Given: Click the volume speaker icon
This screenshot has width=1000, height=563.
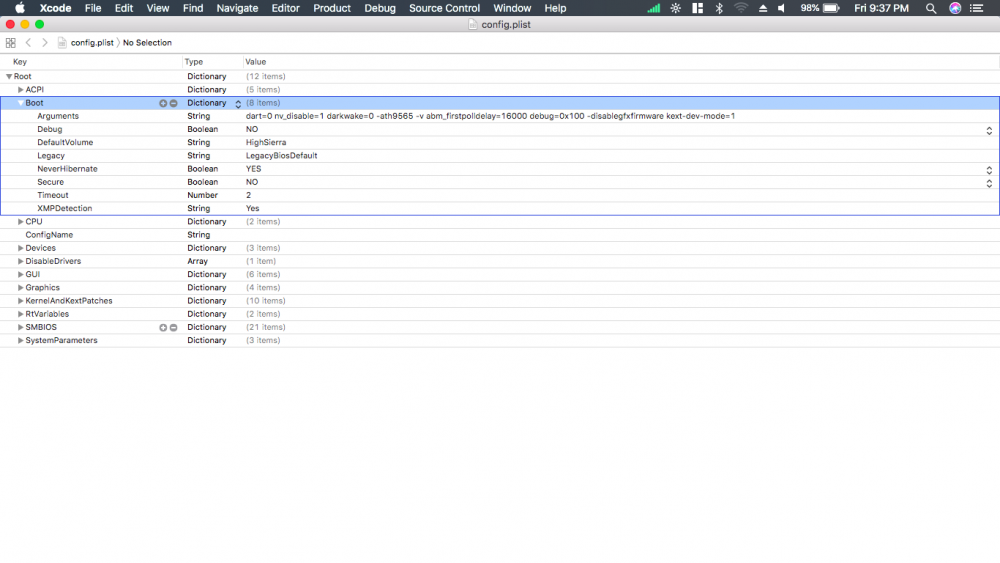Looking at the screenshot, I should pos(782,8).
